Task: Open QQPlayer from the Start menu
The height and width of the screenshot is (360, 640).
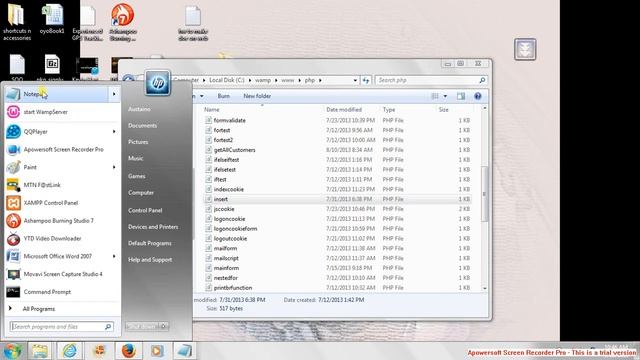Action: [x=57, y=131]
